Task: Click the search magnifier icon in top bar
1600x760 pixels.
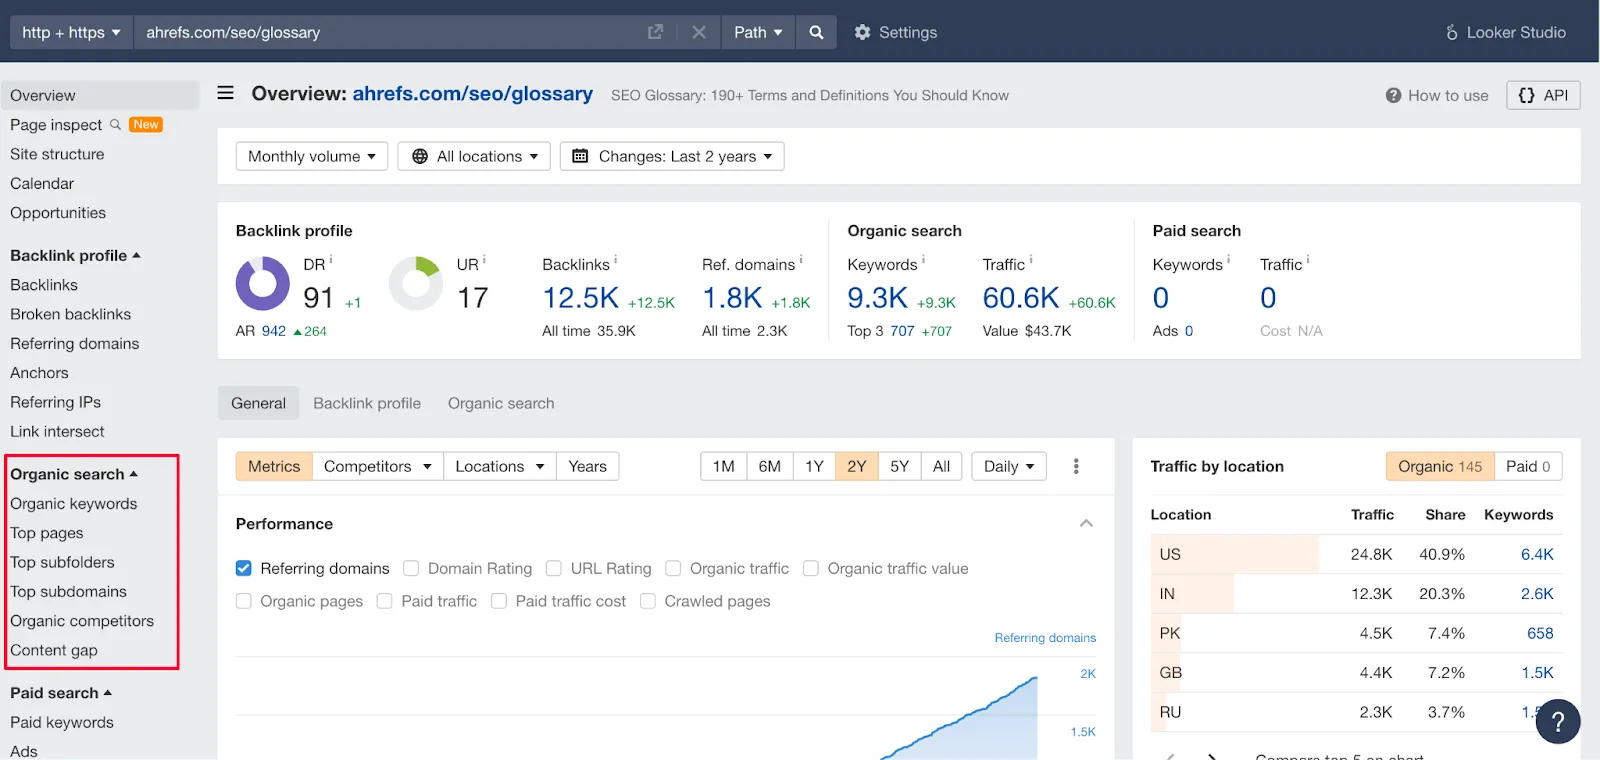Action: pyautogui.click(x=816, y=32)
